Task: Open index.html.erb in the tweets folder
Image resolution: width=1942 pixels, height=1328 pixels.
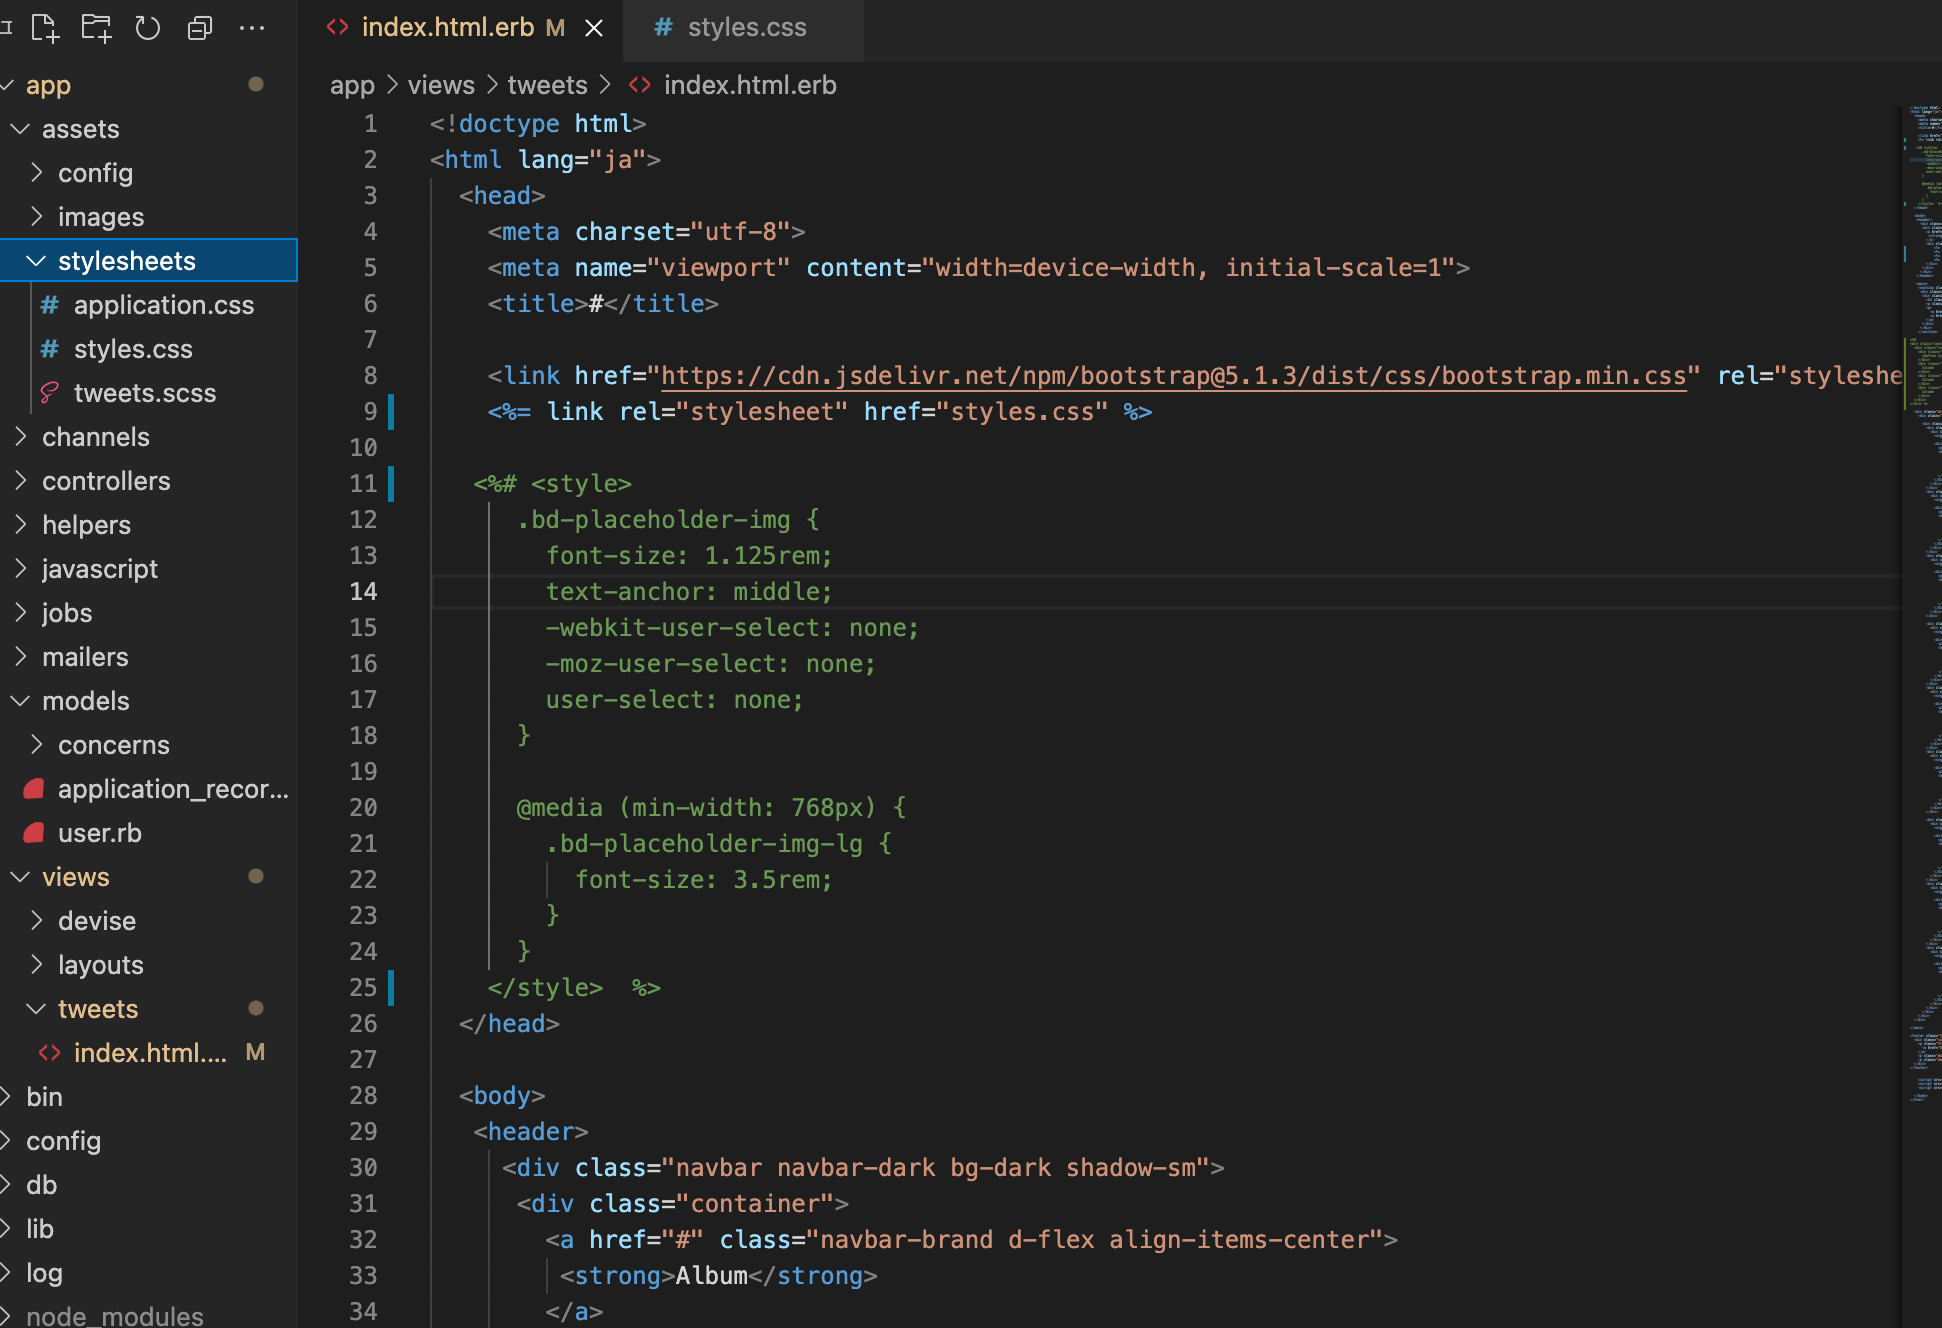Action: coord(149,1053)
